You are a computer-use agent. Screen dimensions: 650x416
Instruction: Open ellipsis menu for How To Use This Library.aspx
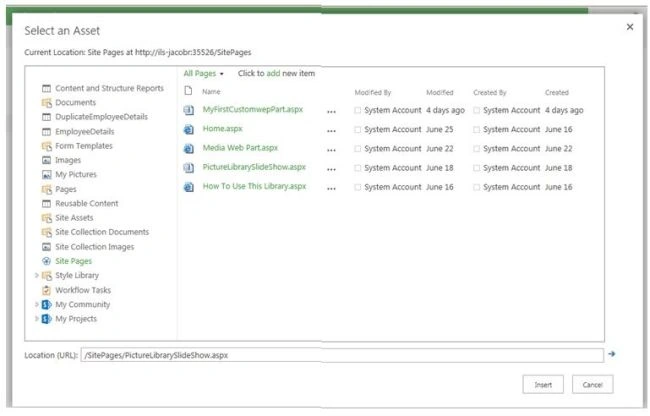click(331, 189)
